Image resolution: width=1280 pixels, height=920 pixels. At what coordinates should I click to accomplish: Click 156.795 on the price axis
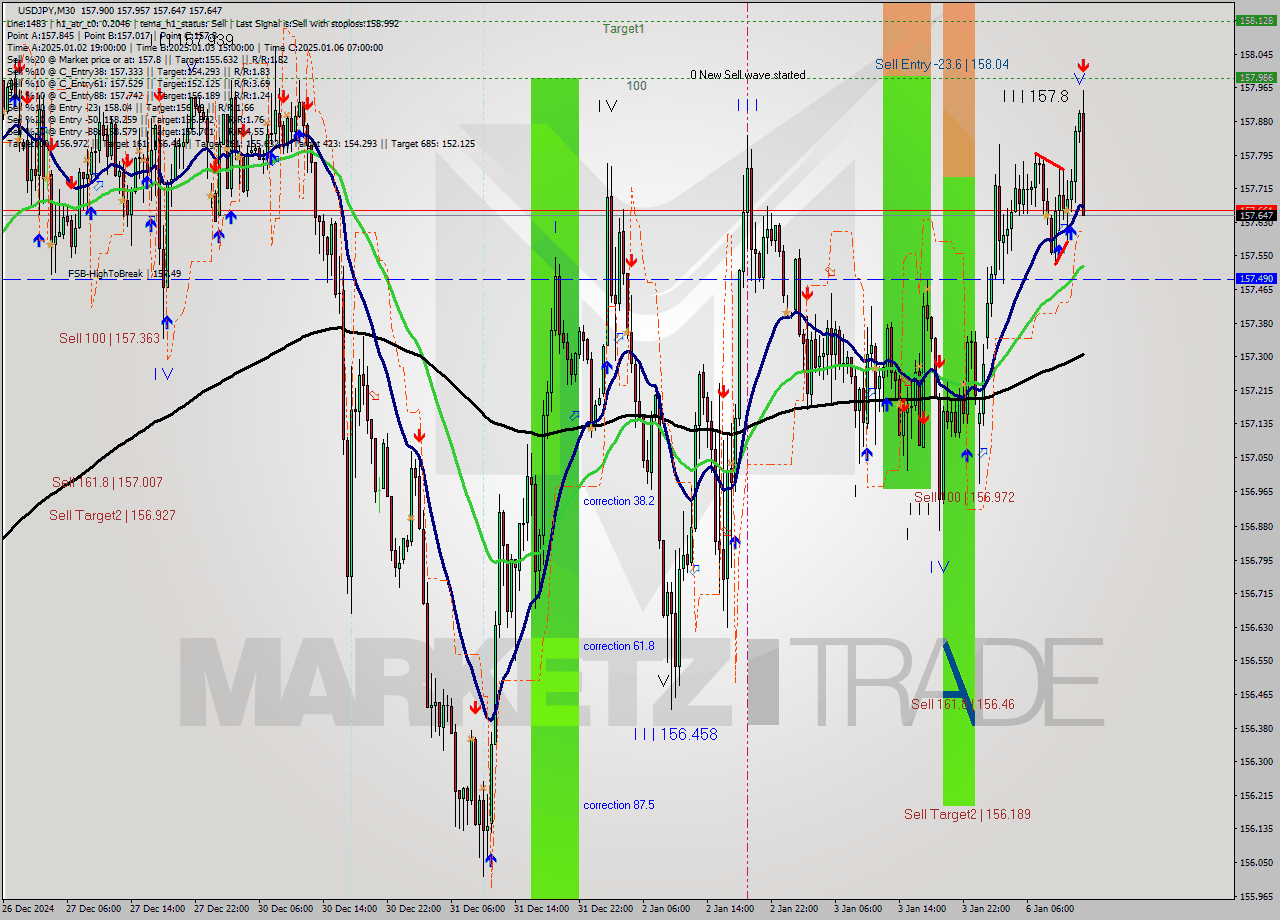(x=1256, y=560)
